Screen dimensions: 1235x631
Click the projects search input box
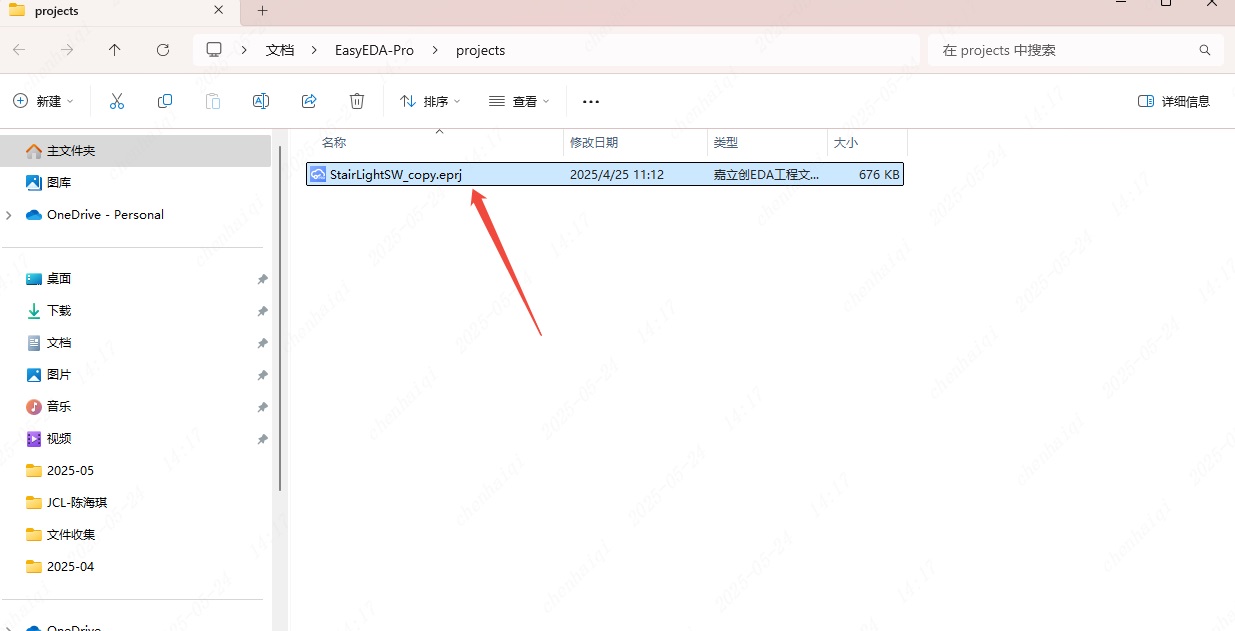tap(1065, 50)
